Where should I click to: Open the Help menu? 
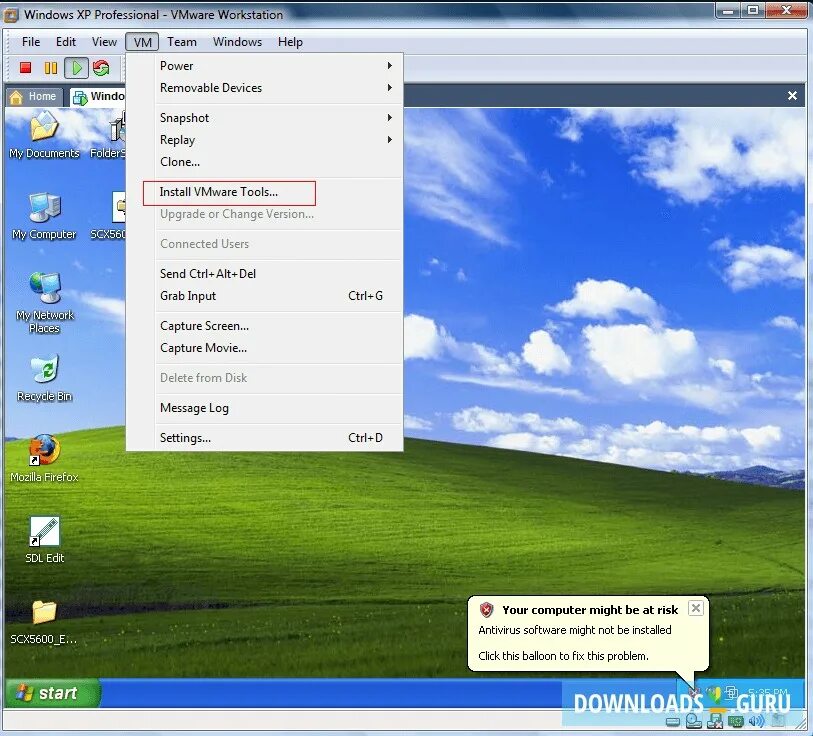290,41
